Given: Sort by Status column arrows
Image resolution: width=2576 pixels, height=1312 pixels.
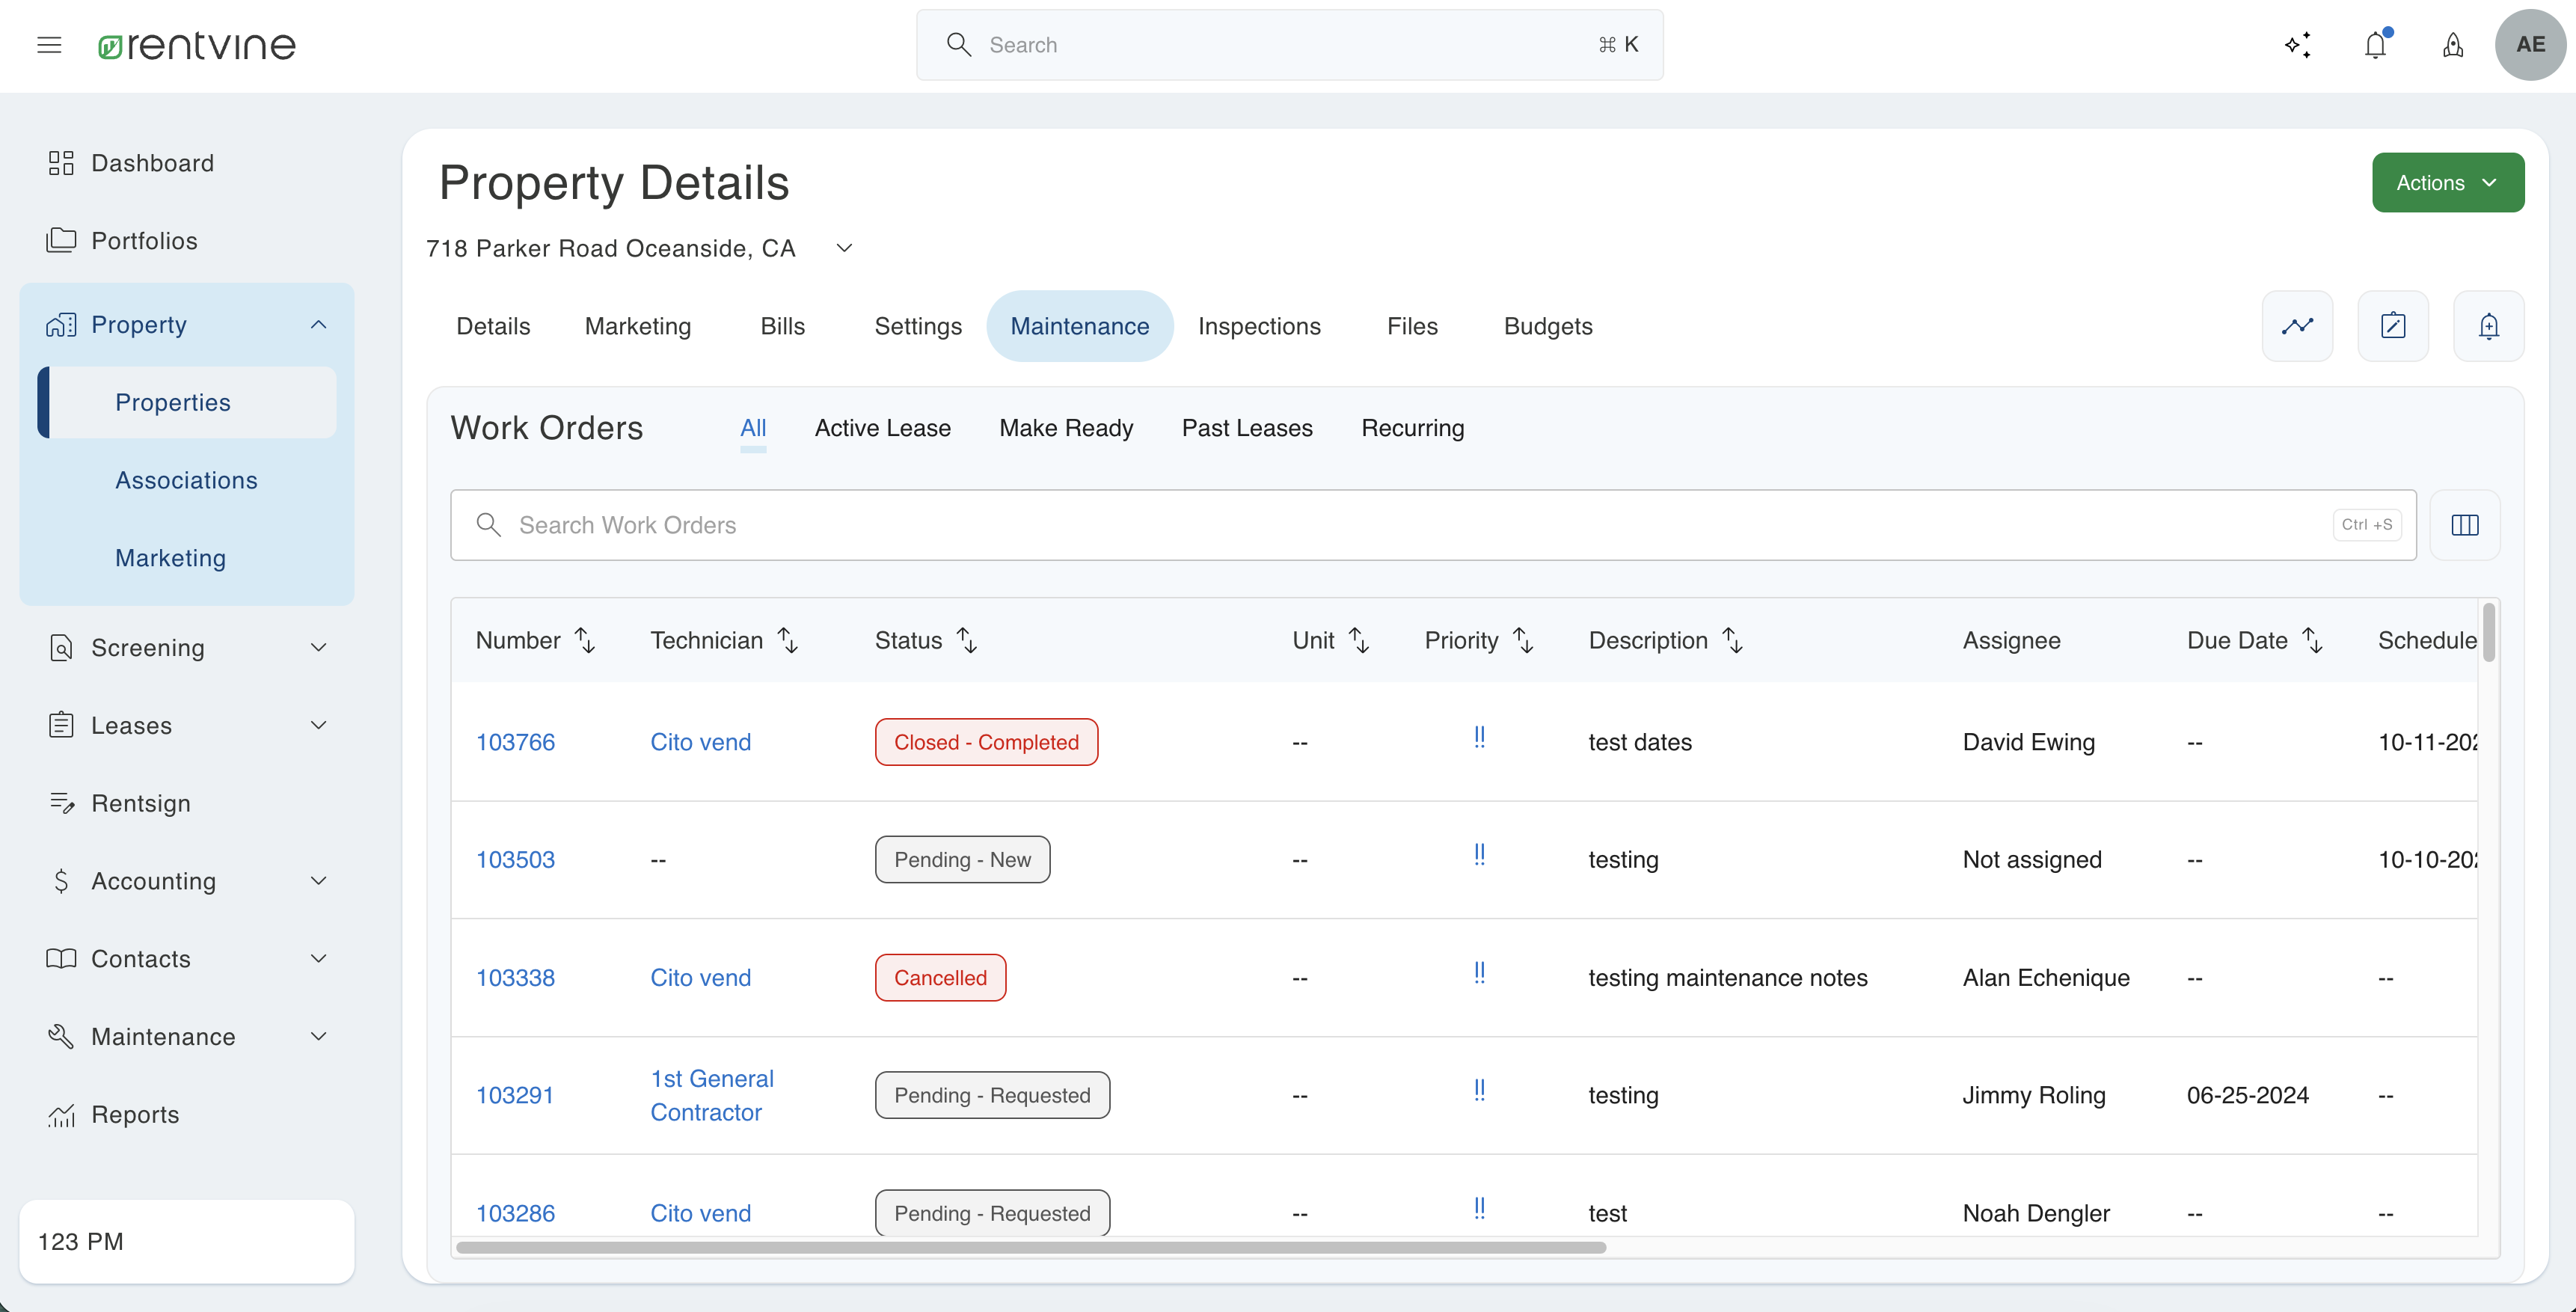Looking at the screenshot, I should (966, 640).
